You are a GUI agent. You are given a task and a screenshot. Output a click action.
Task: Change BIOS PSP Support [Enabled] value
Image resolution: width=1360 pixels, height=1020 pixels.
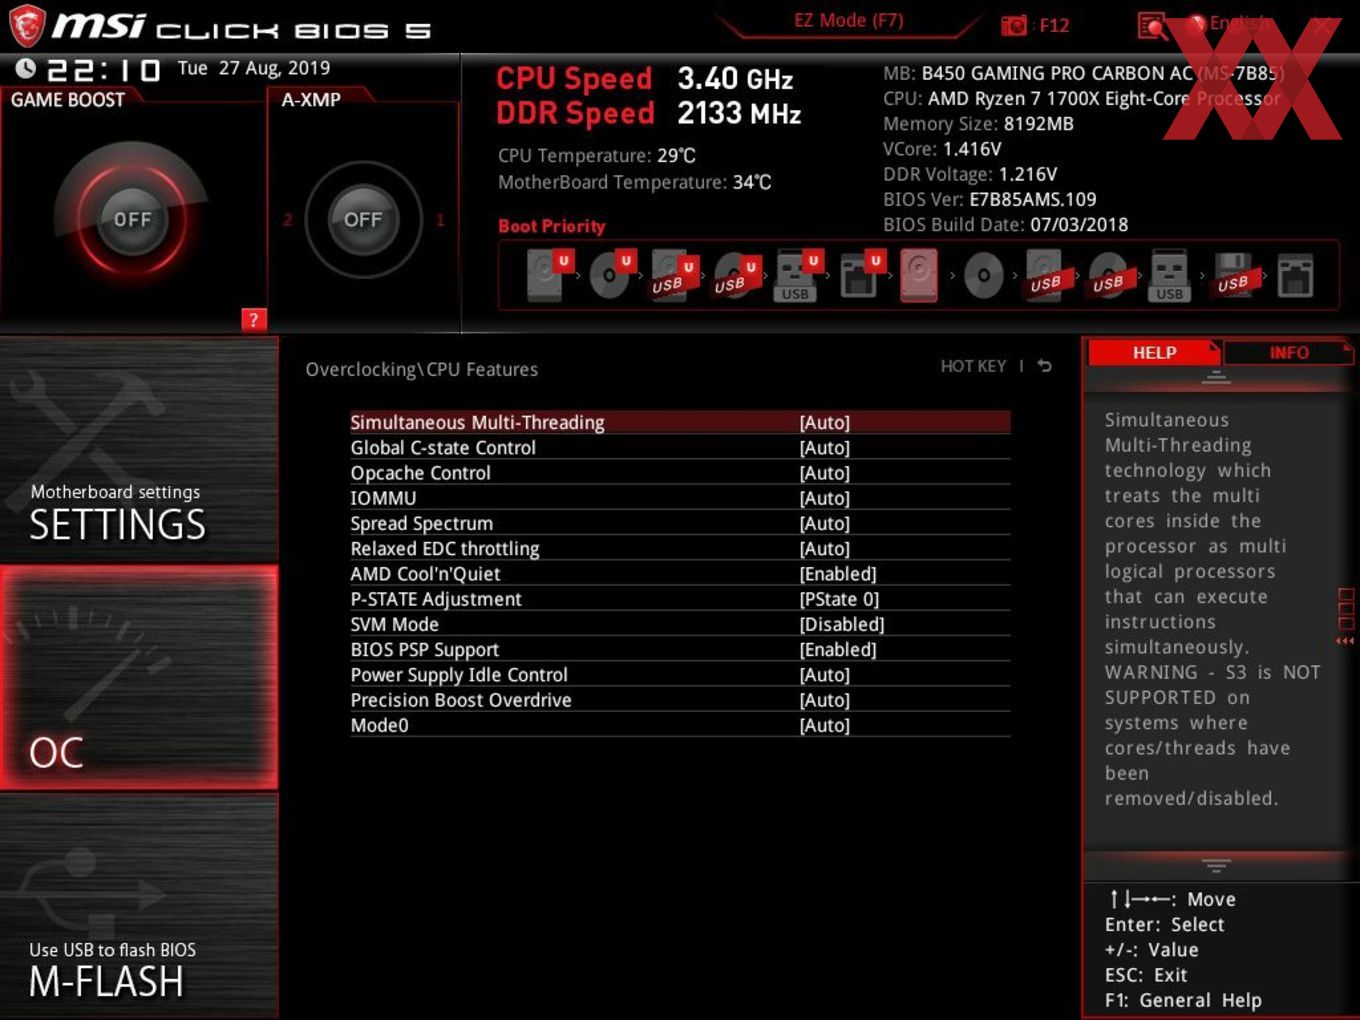pyautogui.click(x=838, y=649)
